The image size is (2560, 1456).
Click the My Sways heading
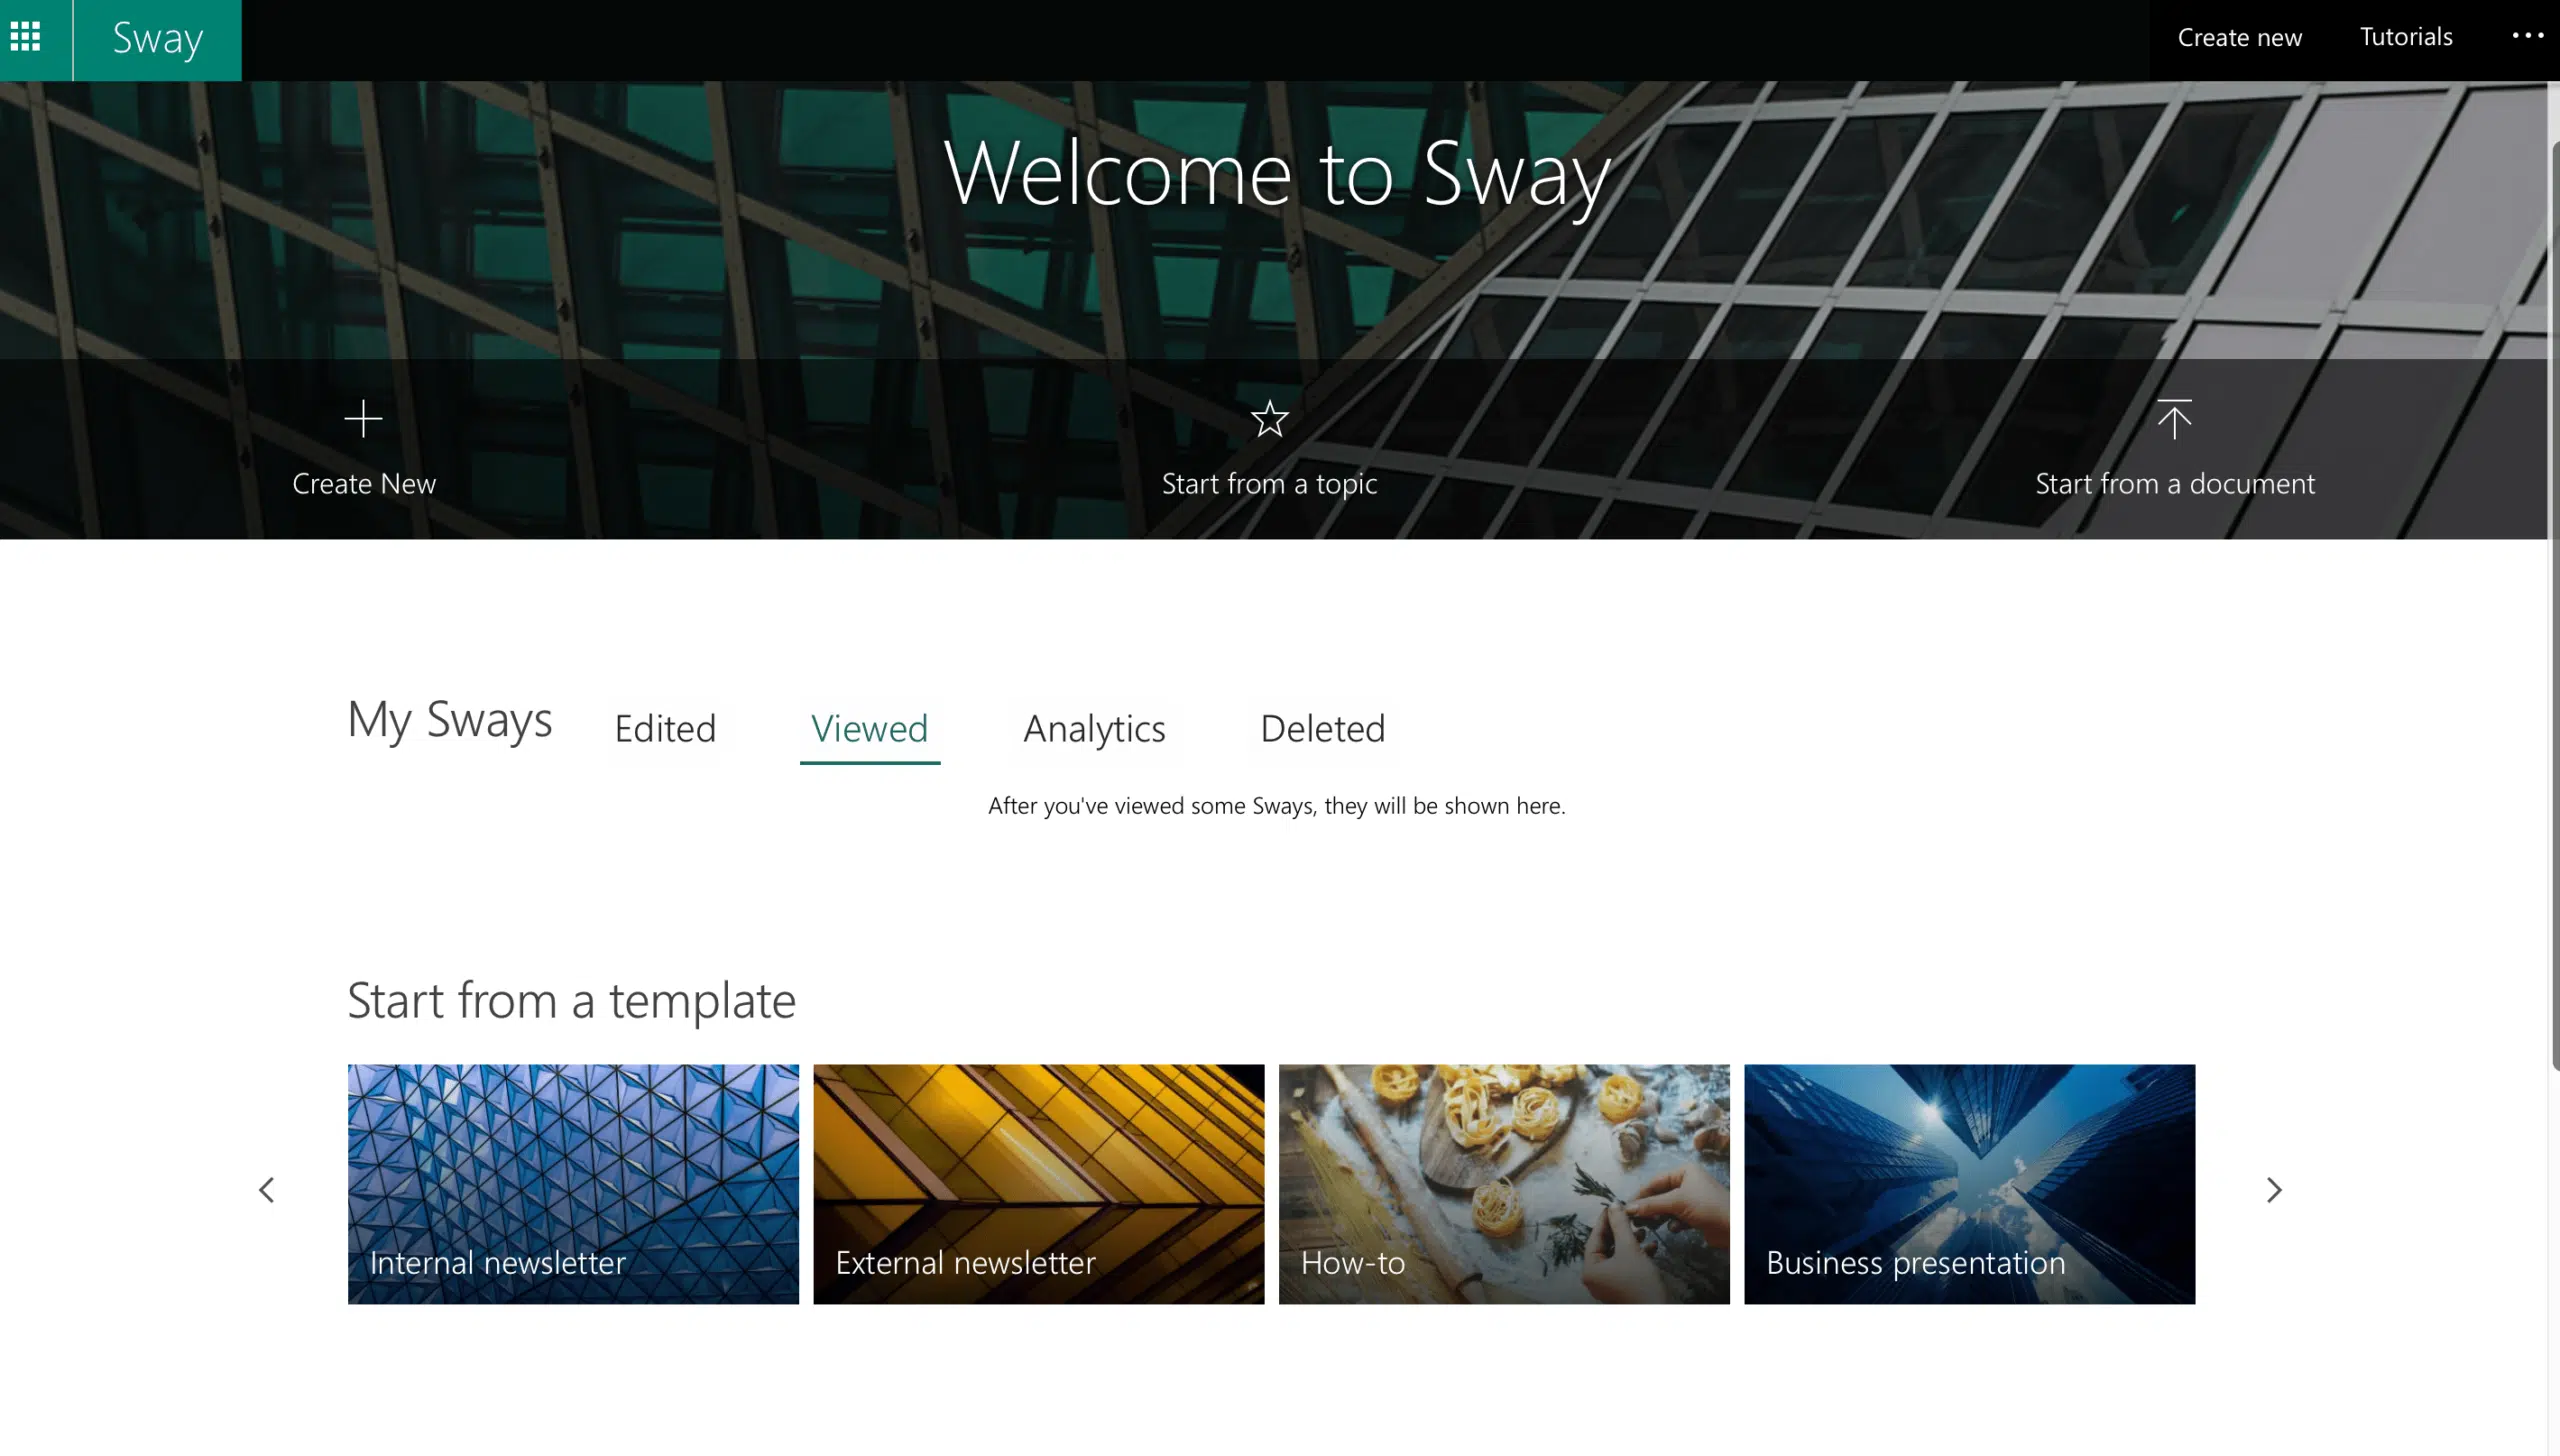[449, 720]
